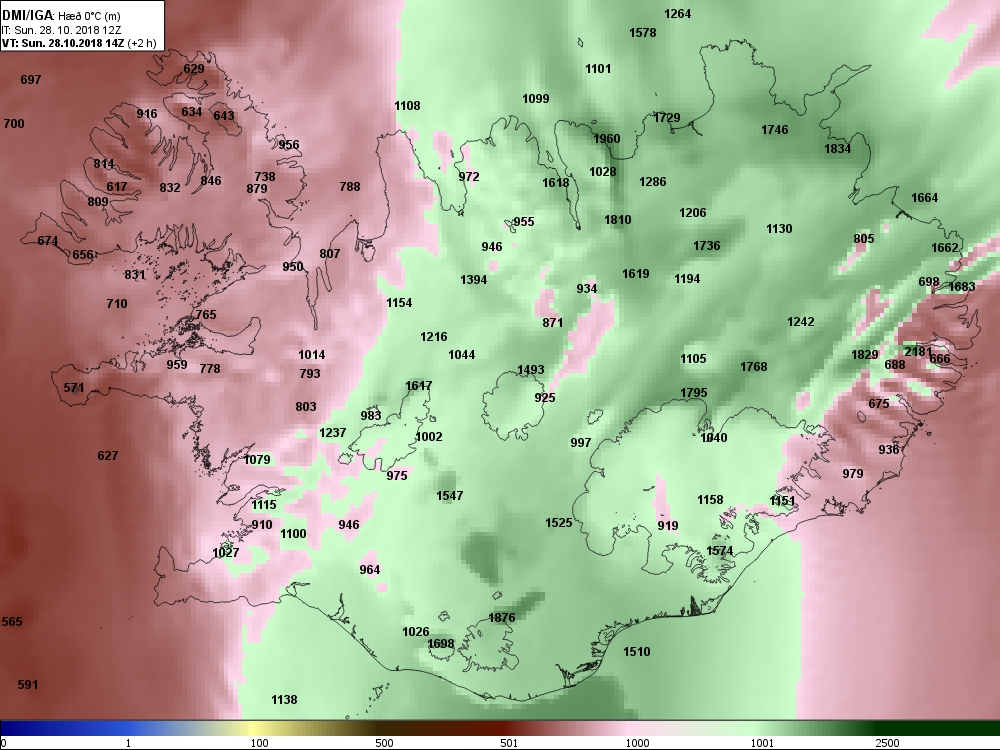
Task: Click the map value 1664
Action: point(925,198)
